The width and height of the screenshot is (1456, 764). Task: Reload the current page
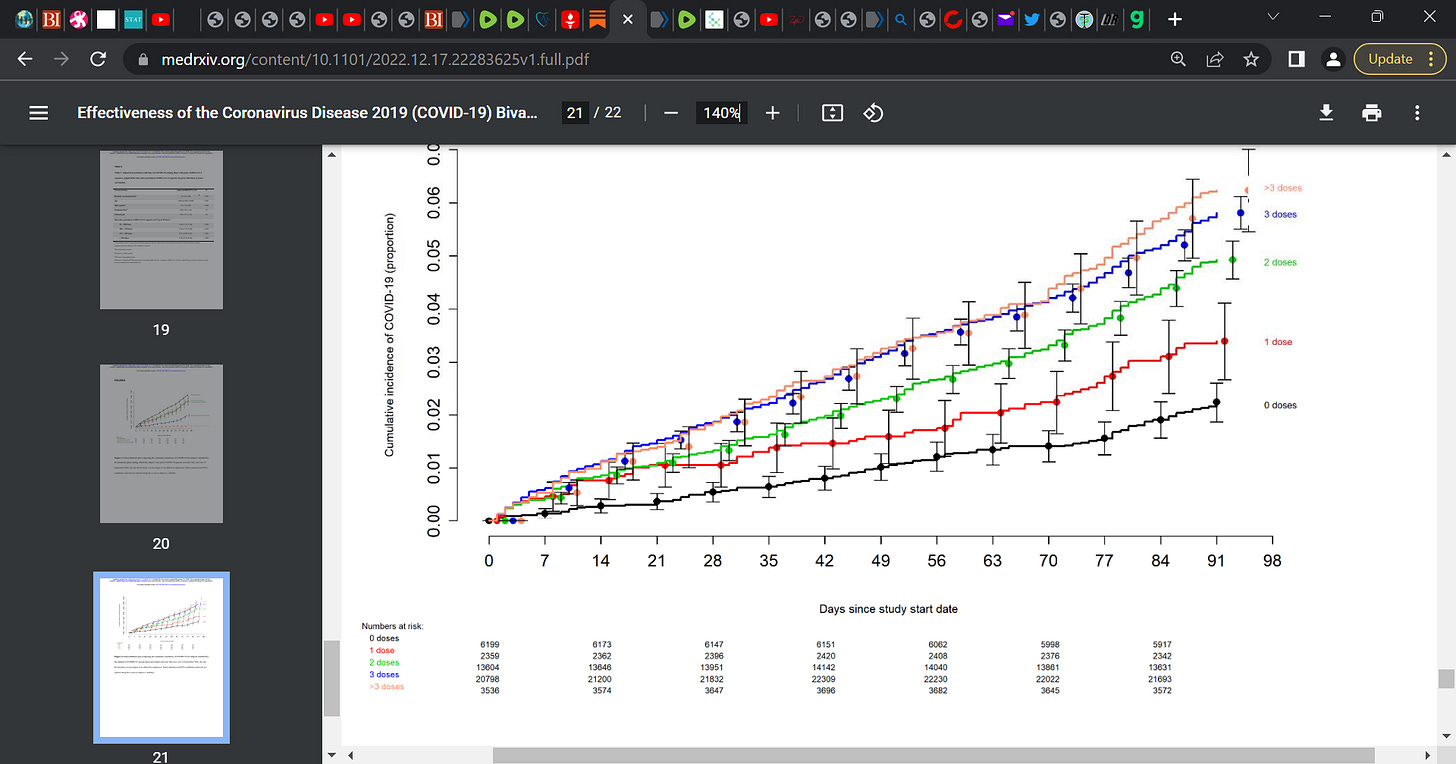coord(98,59)
